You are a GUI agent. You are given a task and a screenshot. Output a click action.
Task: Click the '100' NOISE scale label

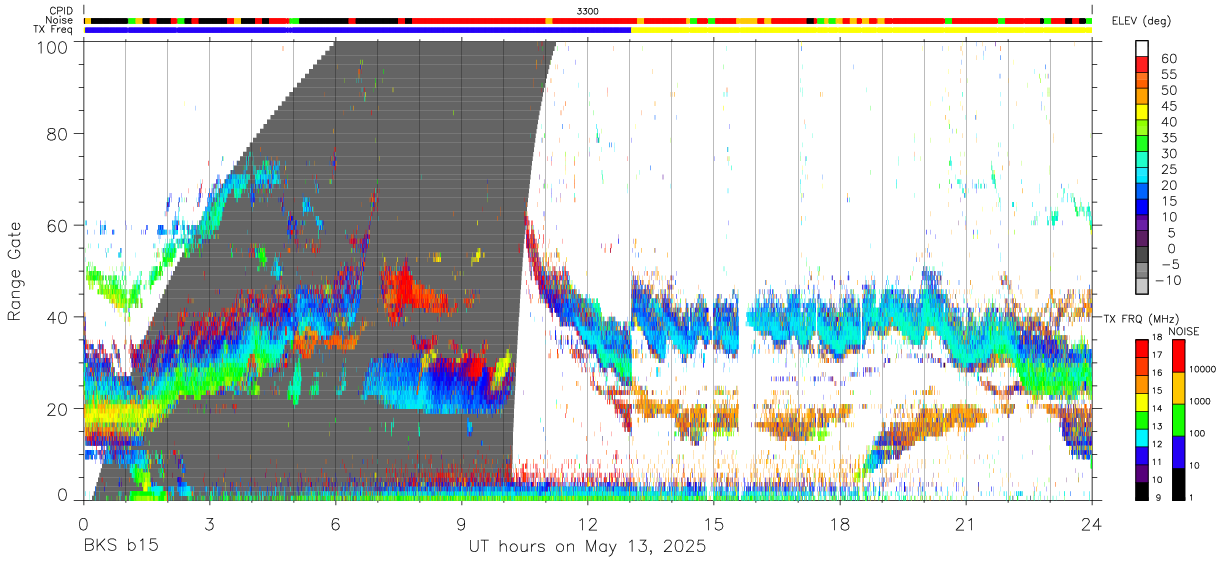(x=1199, y=433)
